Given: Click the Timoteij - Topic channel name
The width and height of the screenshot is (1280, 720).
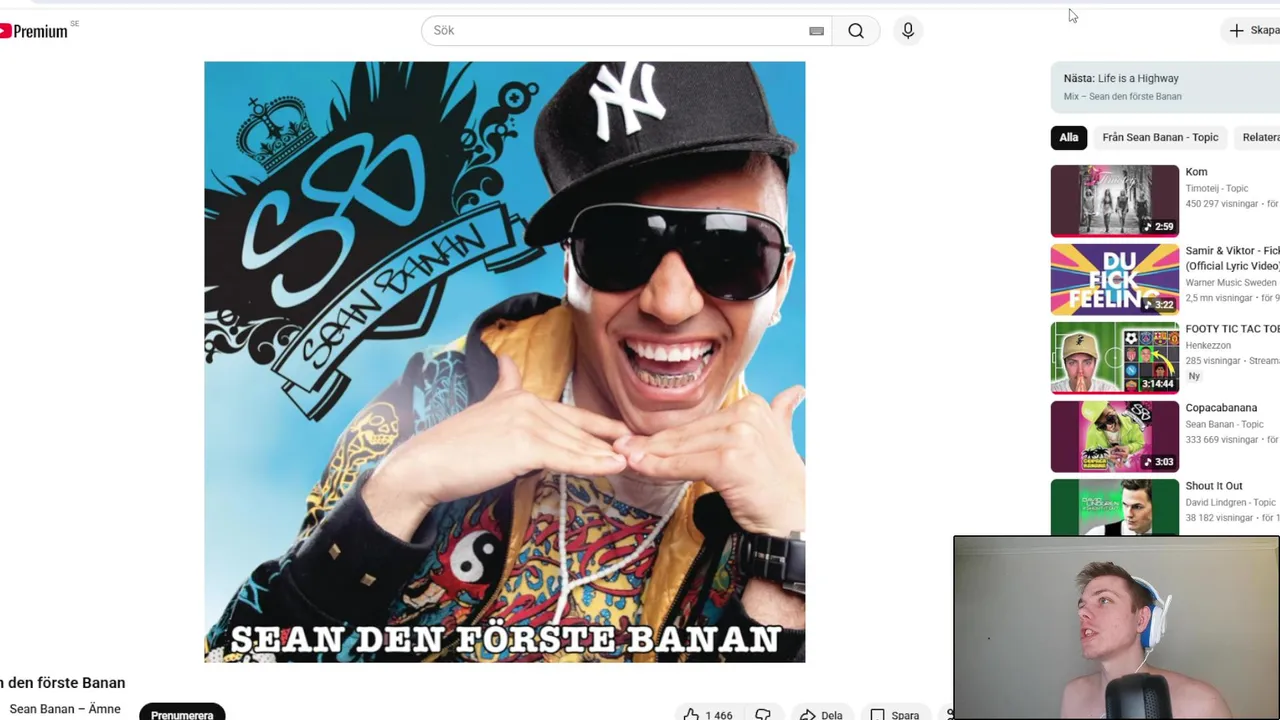Looking at the screenshot, I should point(1217,188).
